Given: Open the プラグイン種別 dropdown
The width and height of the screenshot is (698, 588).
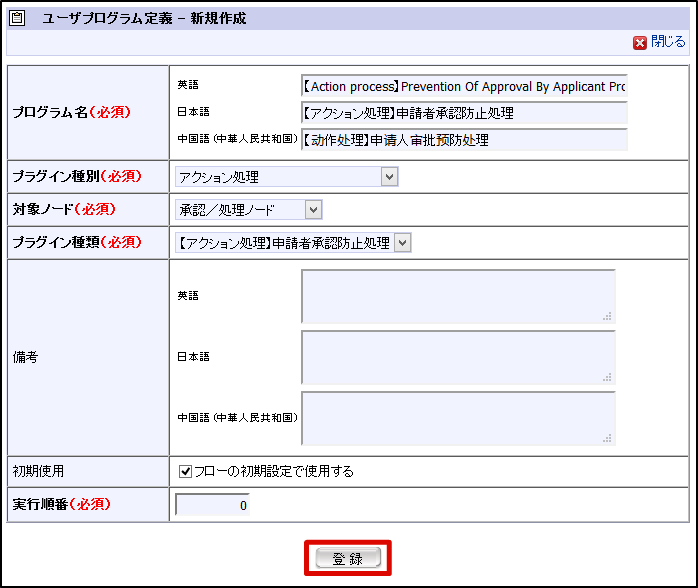Looking at the screenshot, I should click(x=286, y=177).
